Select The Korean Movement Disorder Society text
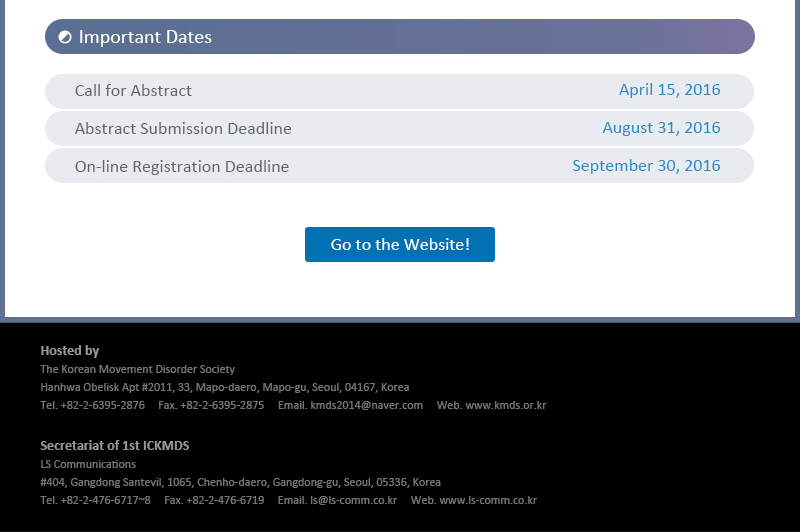800x532 pixels. tap(138, 369)
